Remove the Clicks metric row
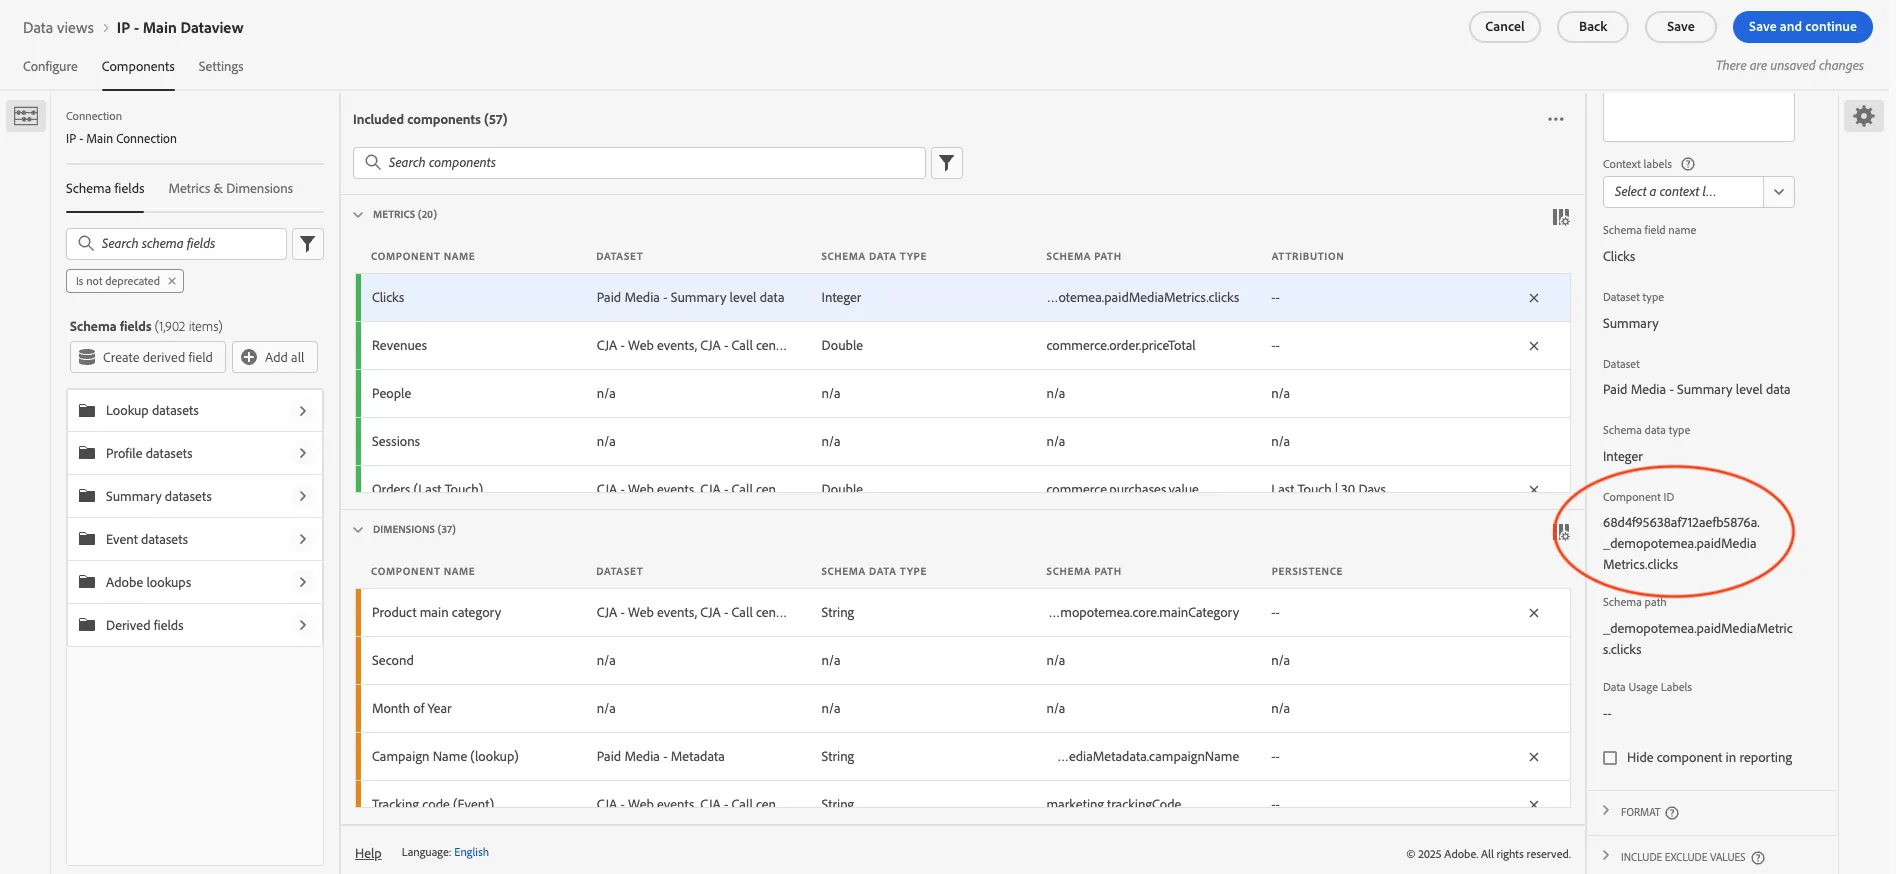Image resolution: width=1896 pixels, height=874 pixels. (x=1534, y=298)
